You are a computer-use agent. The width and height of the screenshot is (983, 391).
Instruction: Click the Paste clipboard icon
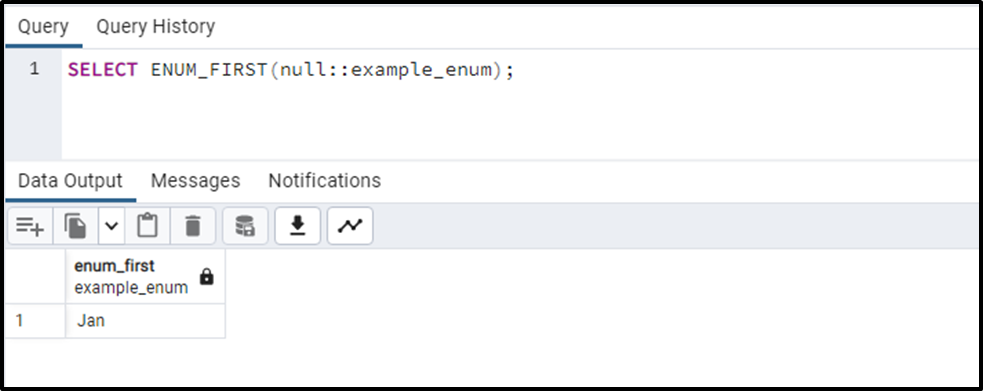[147, 226]
